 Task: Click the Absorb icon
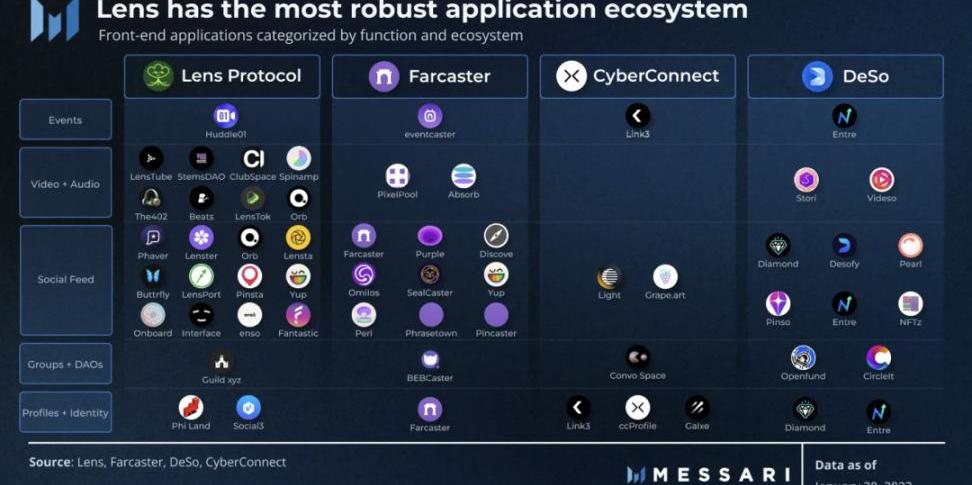click(464, 176)
